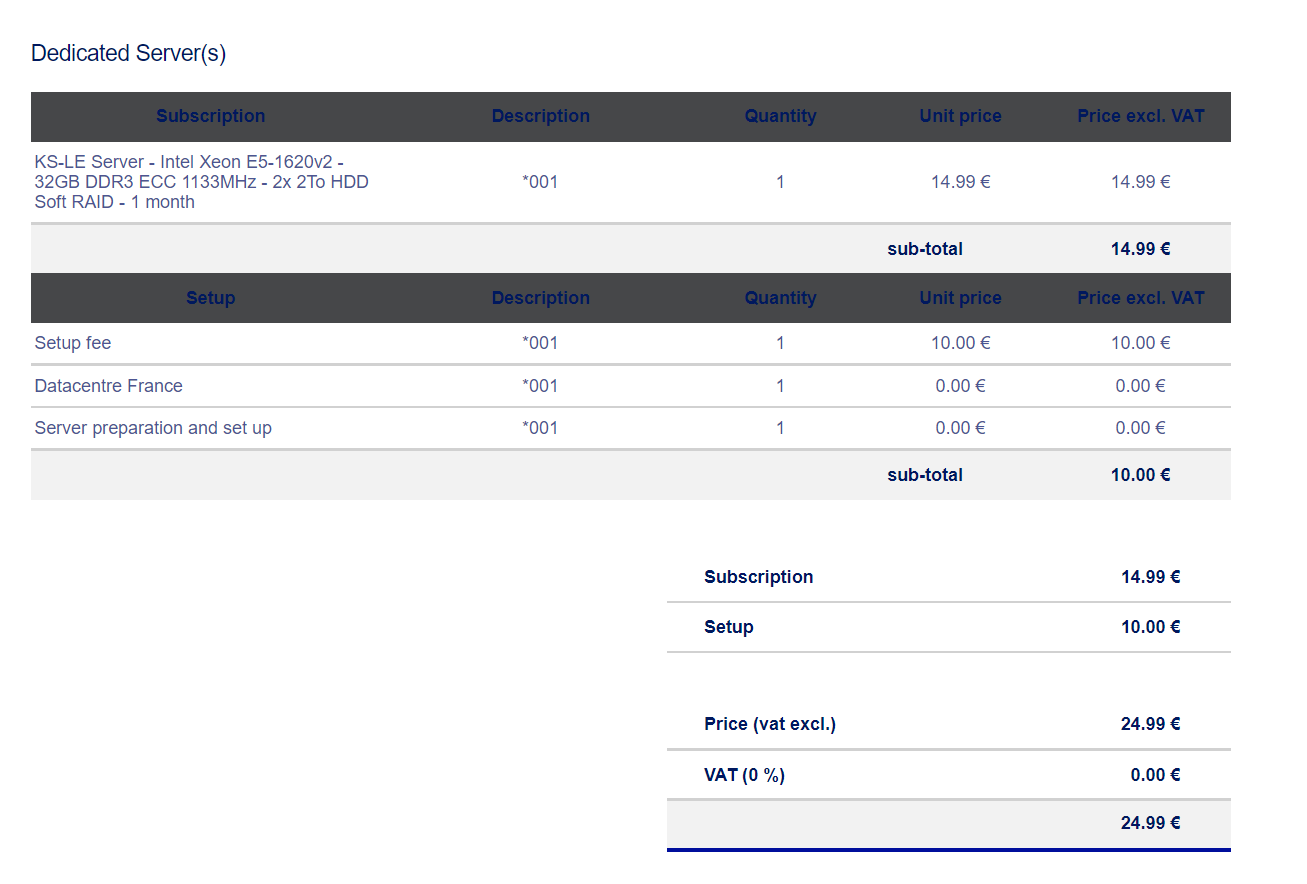Click the 10.00 € unit price of Setup fee
Screen dimensions: 1307x884
tap(961, 343)
